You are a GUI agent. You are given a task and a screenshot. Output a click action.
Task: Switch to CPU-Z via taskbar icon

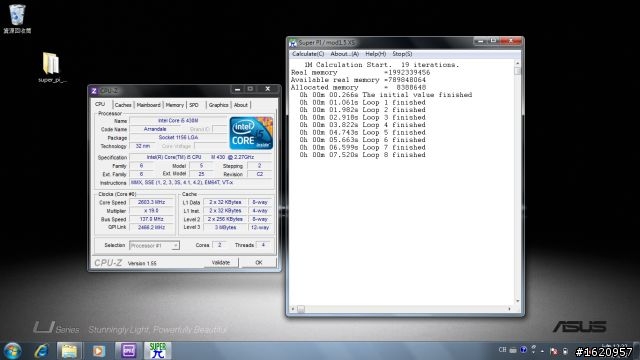129,351
